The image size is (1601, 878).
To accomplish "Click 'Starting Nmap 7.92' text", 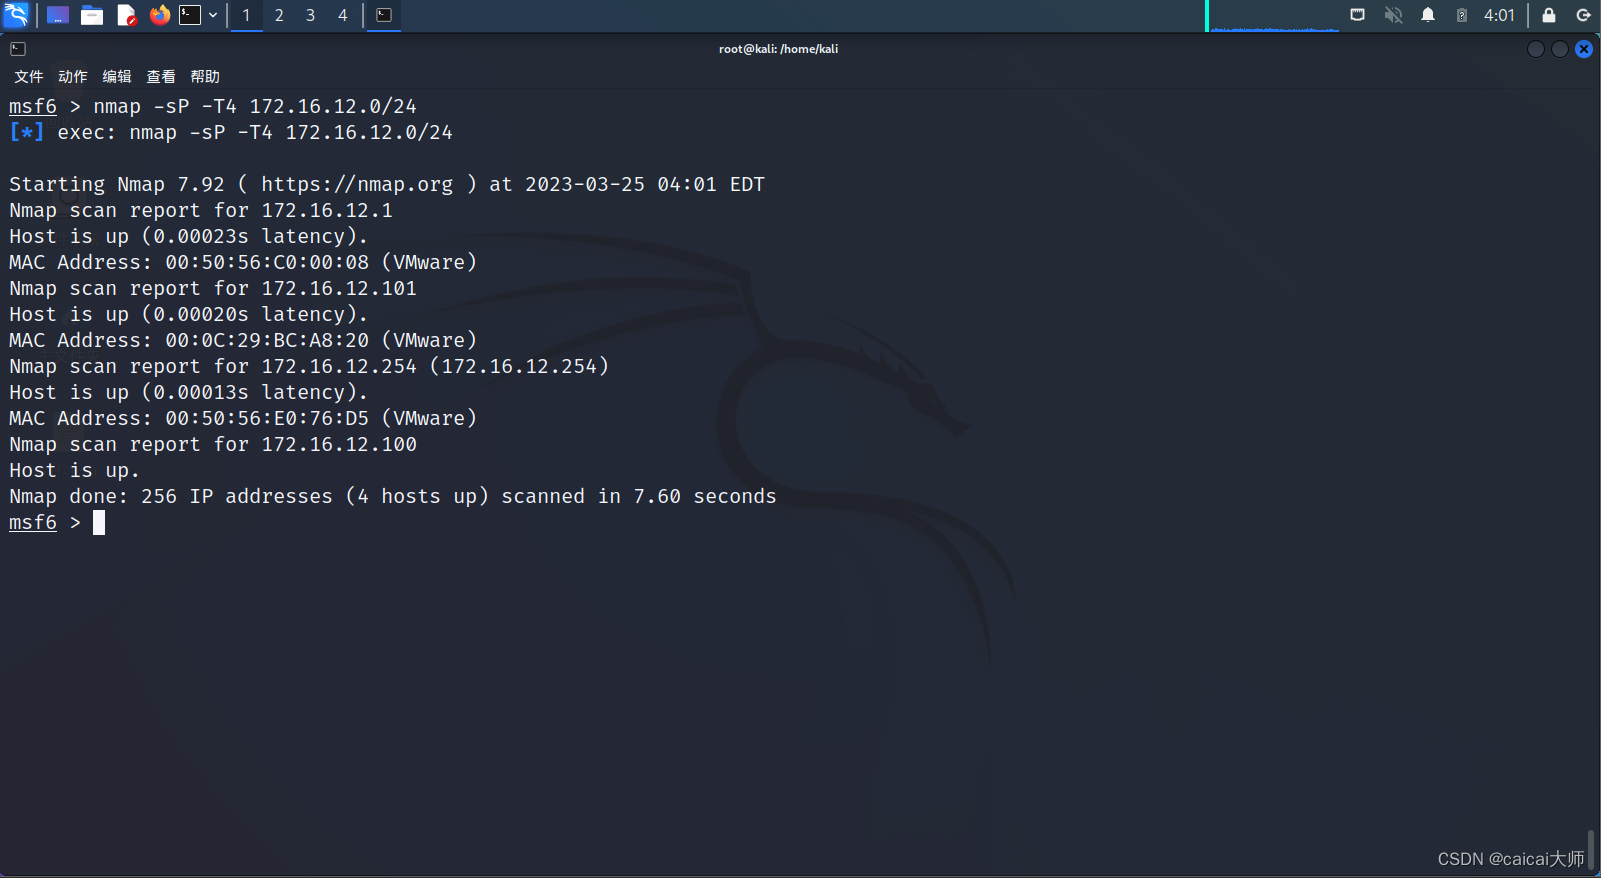I will click(117, 184).
